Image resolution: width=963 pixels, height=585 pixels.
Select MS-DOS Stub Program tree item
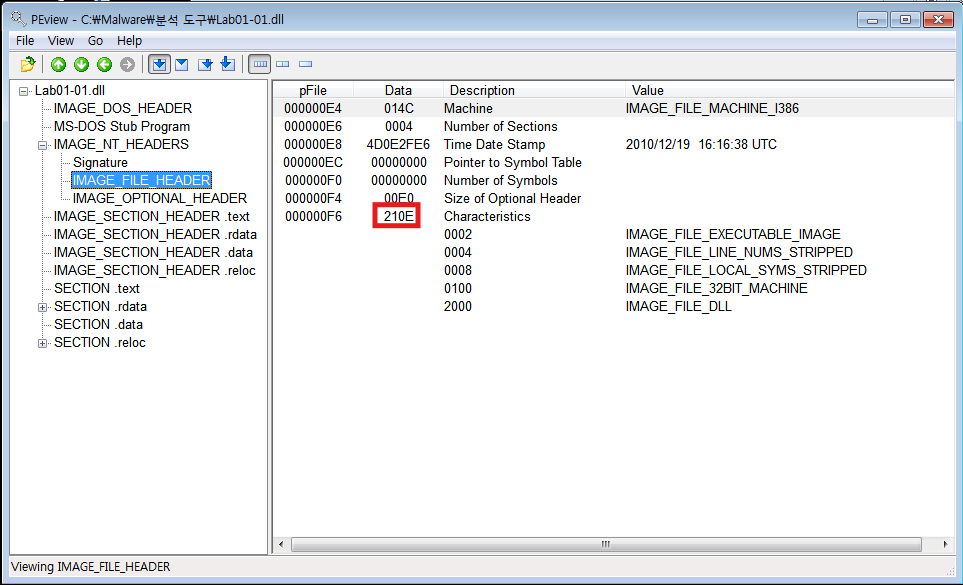pos(122,126)
